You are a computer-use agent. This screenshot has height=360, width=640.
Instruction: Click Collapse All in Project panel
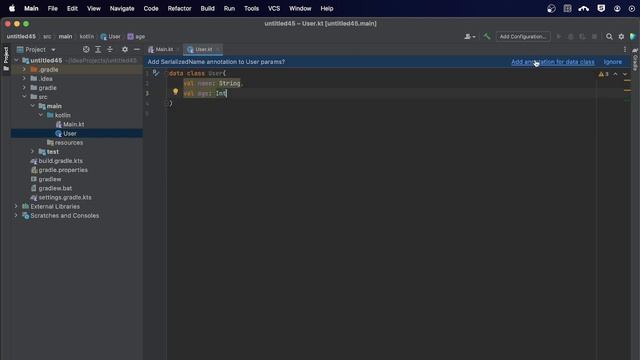pos(110,49)
